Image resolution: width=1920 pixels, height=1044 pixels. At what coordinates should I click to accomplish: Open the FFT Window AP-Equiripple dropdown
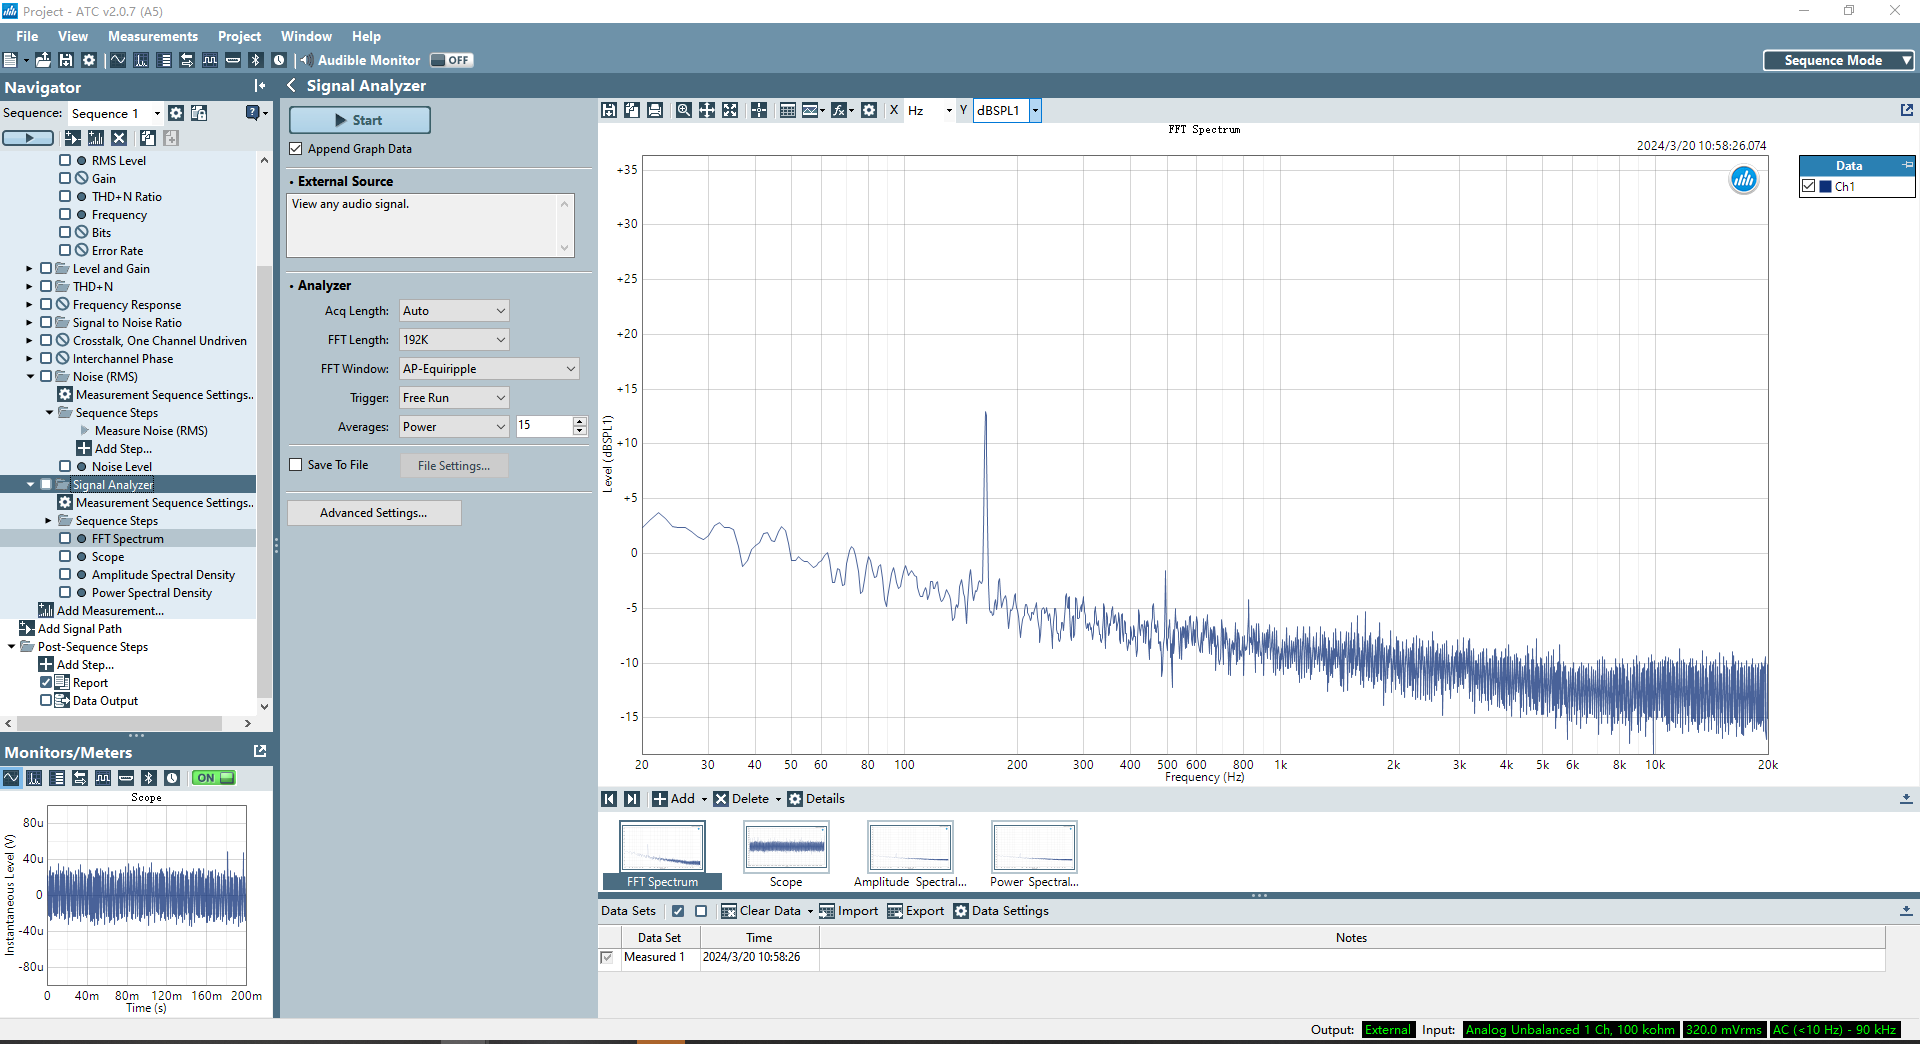click(x=489, y=369)
